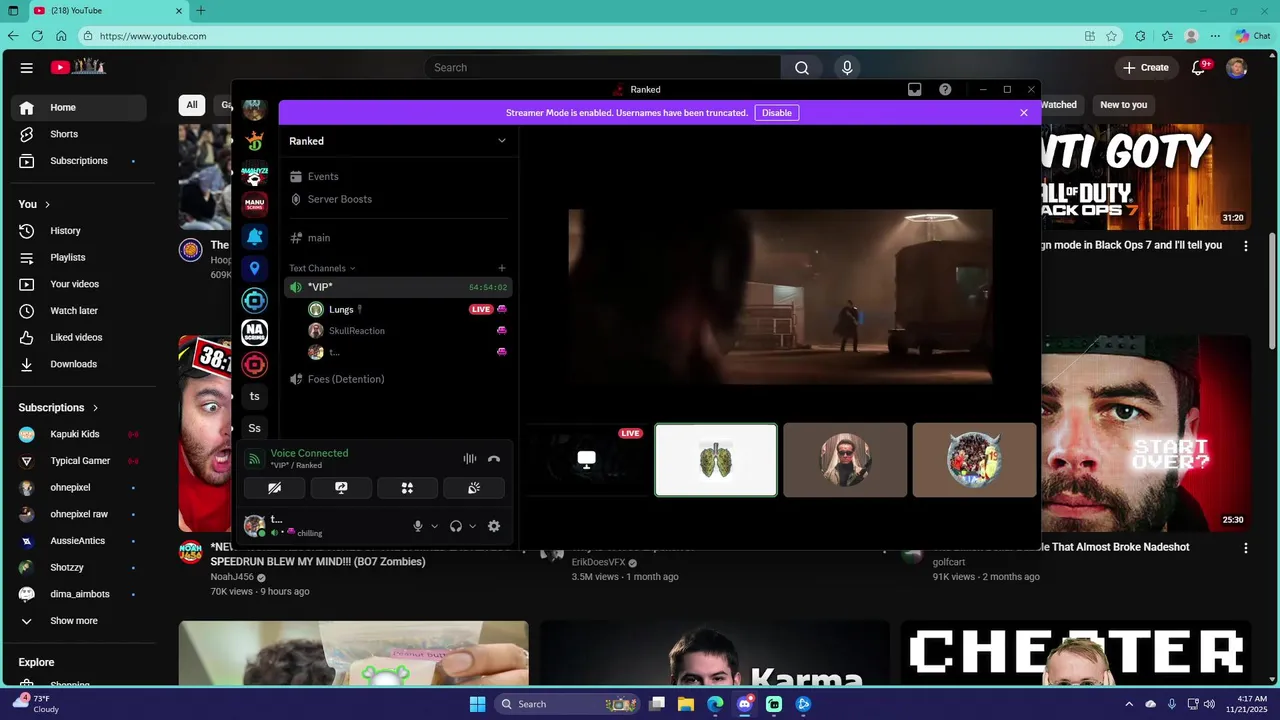Turn on camera in Discord voice panel
This screenshot has height=720, width=1280.
pos(275,488)
